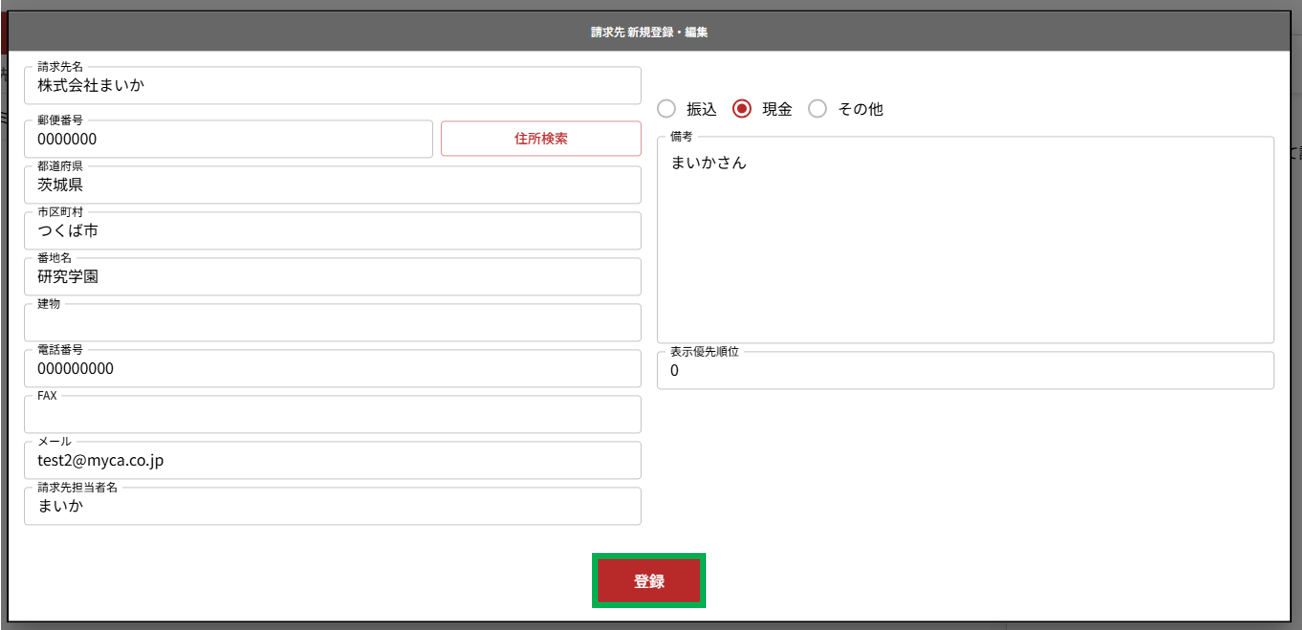
Task: Click the その他 label text
Action: tap(860, 110)
